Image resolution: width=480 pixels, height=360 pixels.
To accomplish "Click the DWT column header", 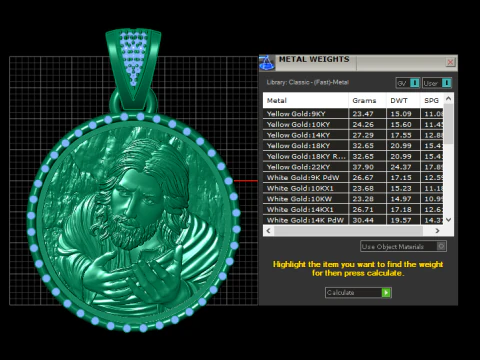I will click(x=403, y=100).
